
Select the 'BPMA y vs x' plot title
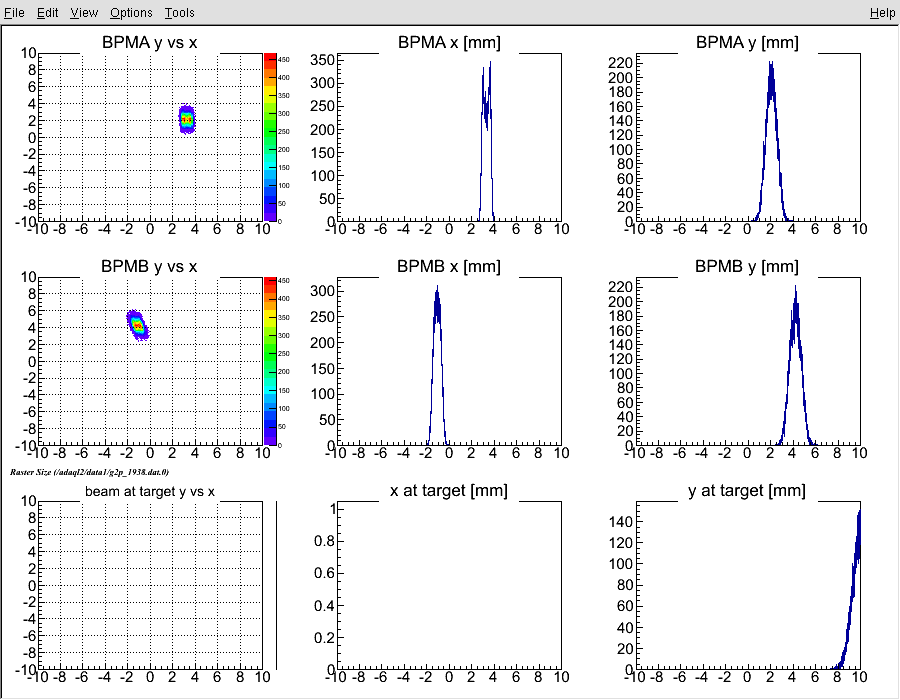pos(149,42)
